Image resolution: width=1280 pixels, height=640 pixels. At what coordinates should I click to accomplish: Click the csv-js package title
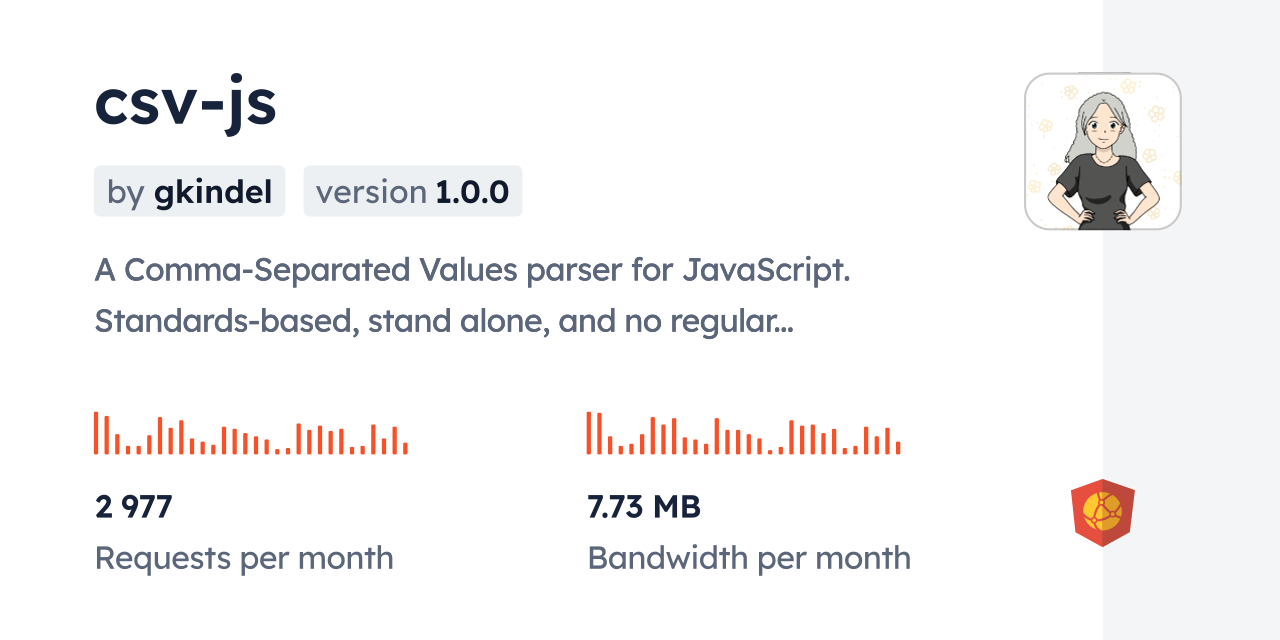pyautogui.click(x=185, y=104)
